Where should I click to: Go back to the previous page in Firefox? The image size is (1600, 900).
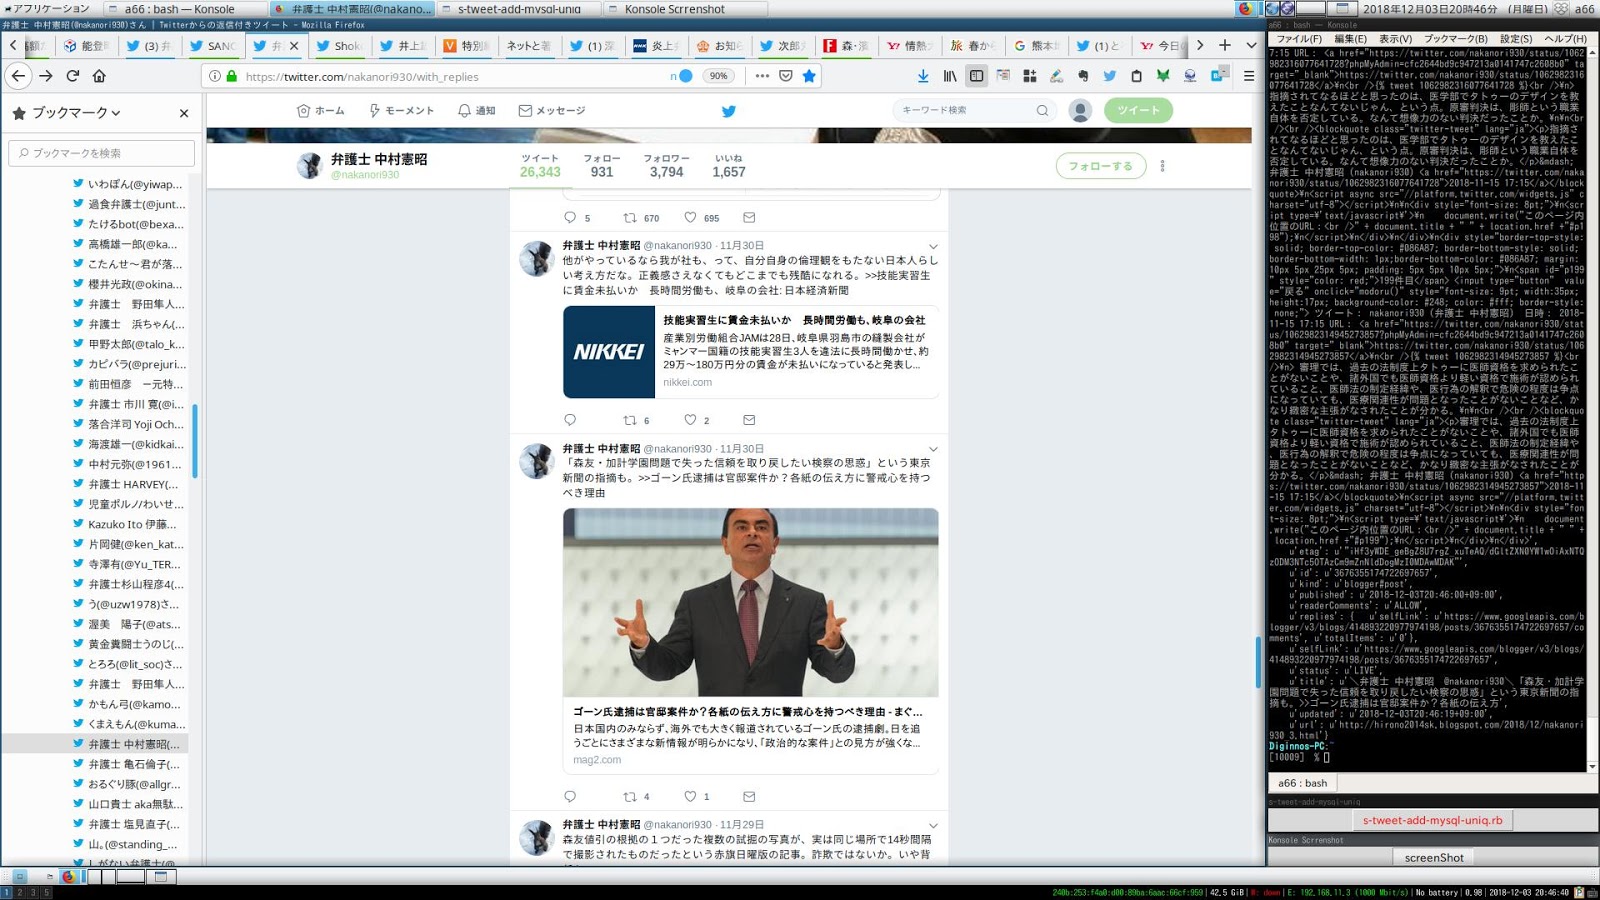(x=19, y=76)
